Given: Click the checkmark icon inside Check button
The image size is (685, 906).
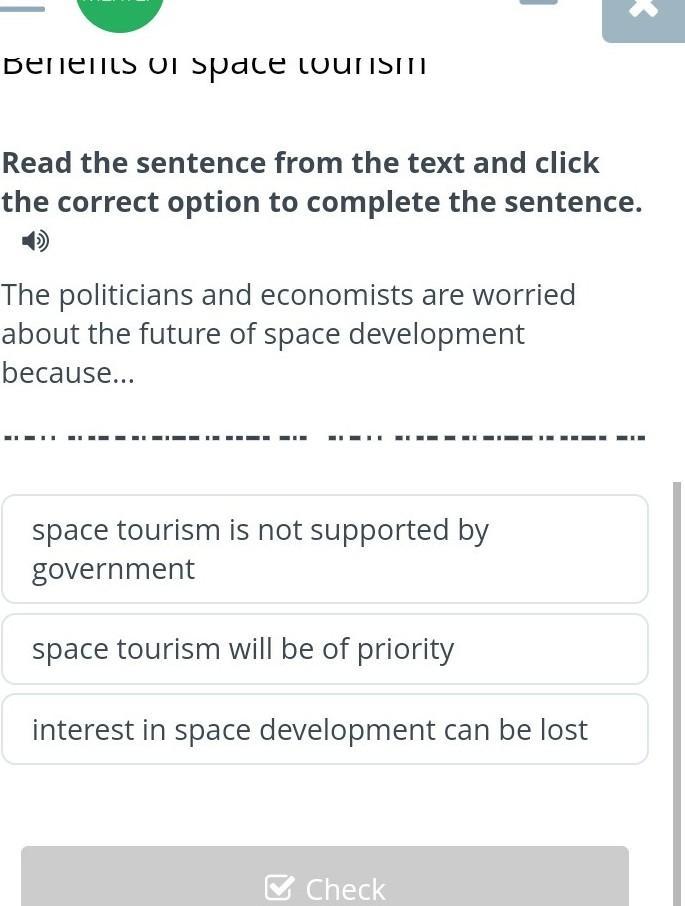Looking at the screenshot, I should [x=279, y=887].
